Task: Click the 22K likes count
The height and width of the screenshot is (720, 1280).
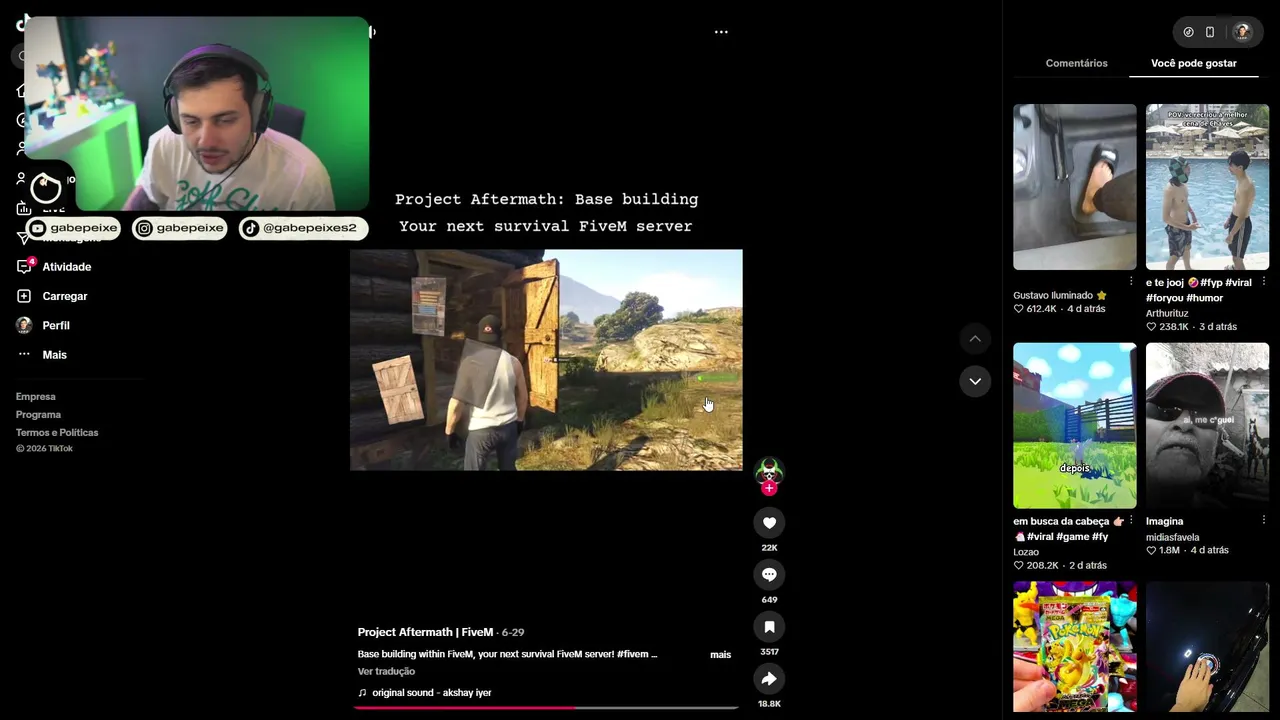Action: click(x=769, y=548)
